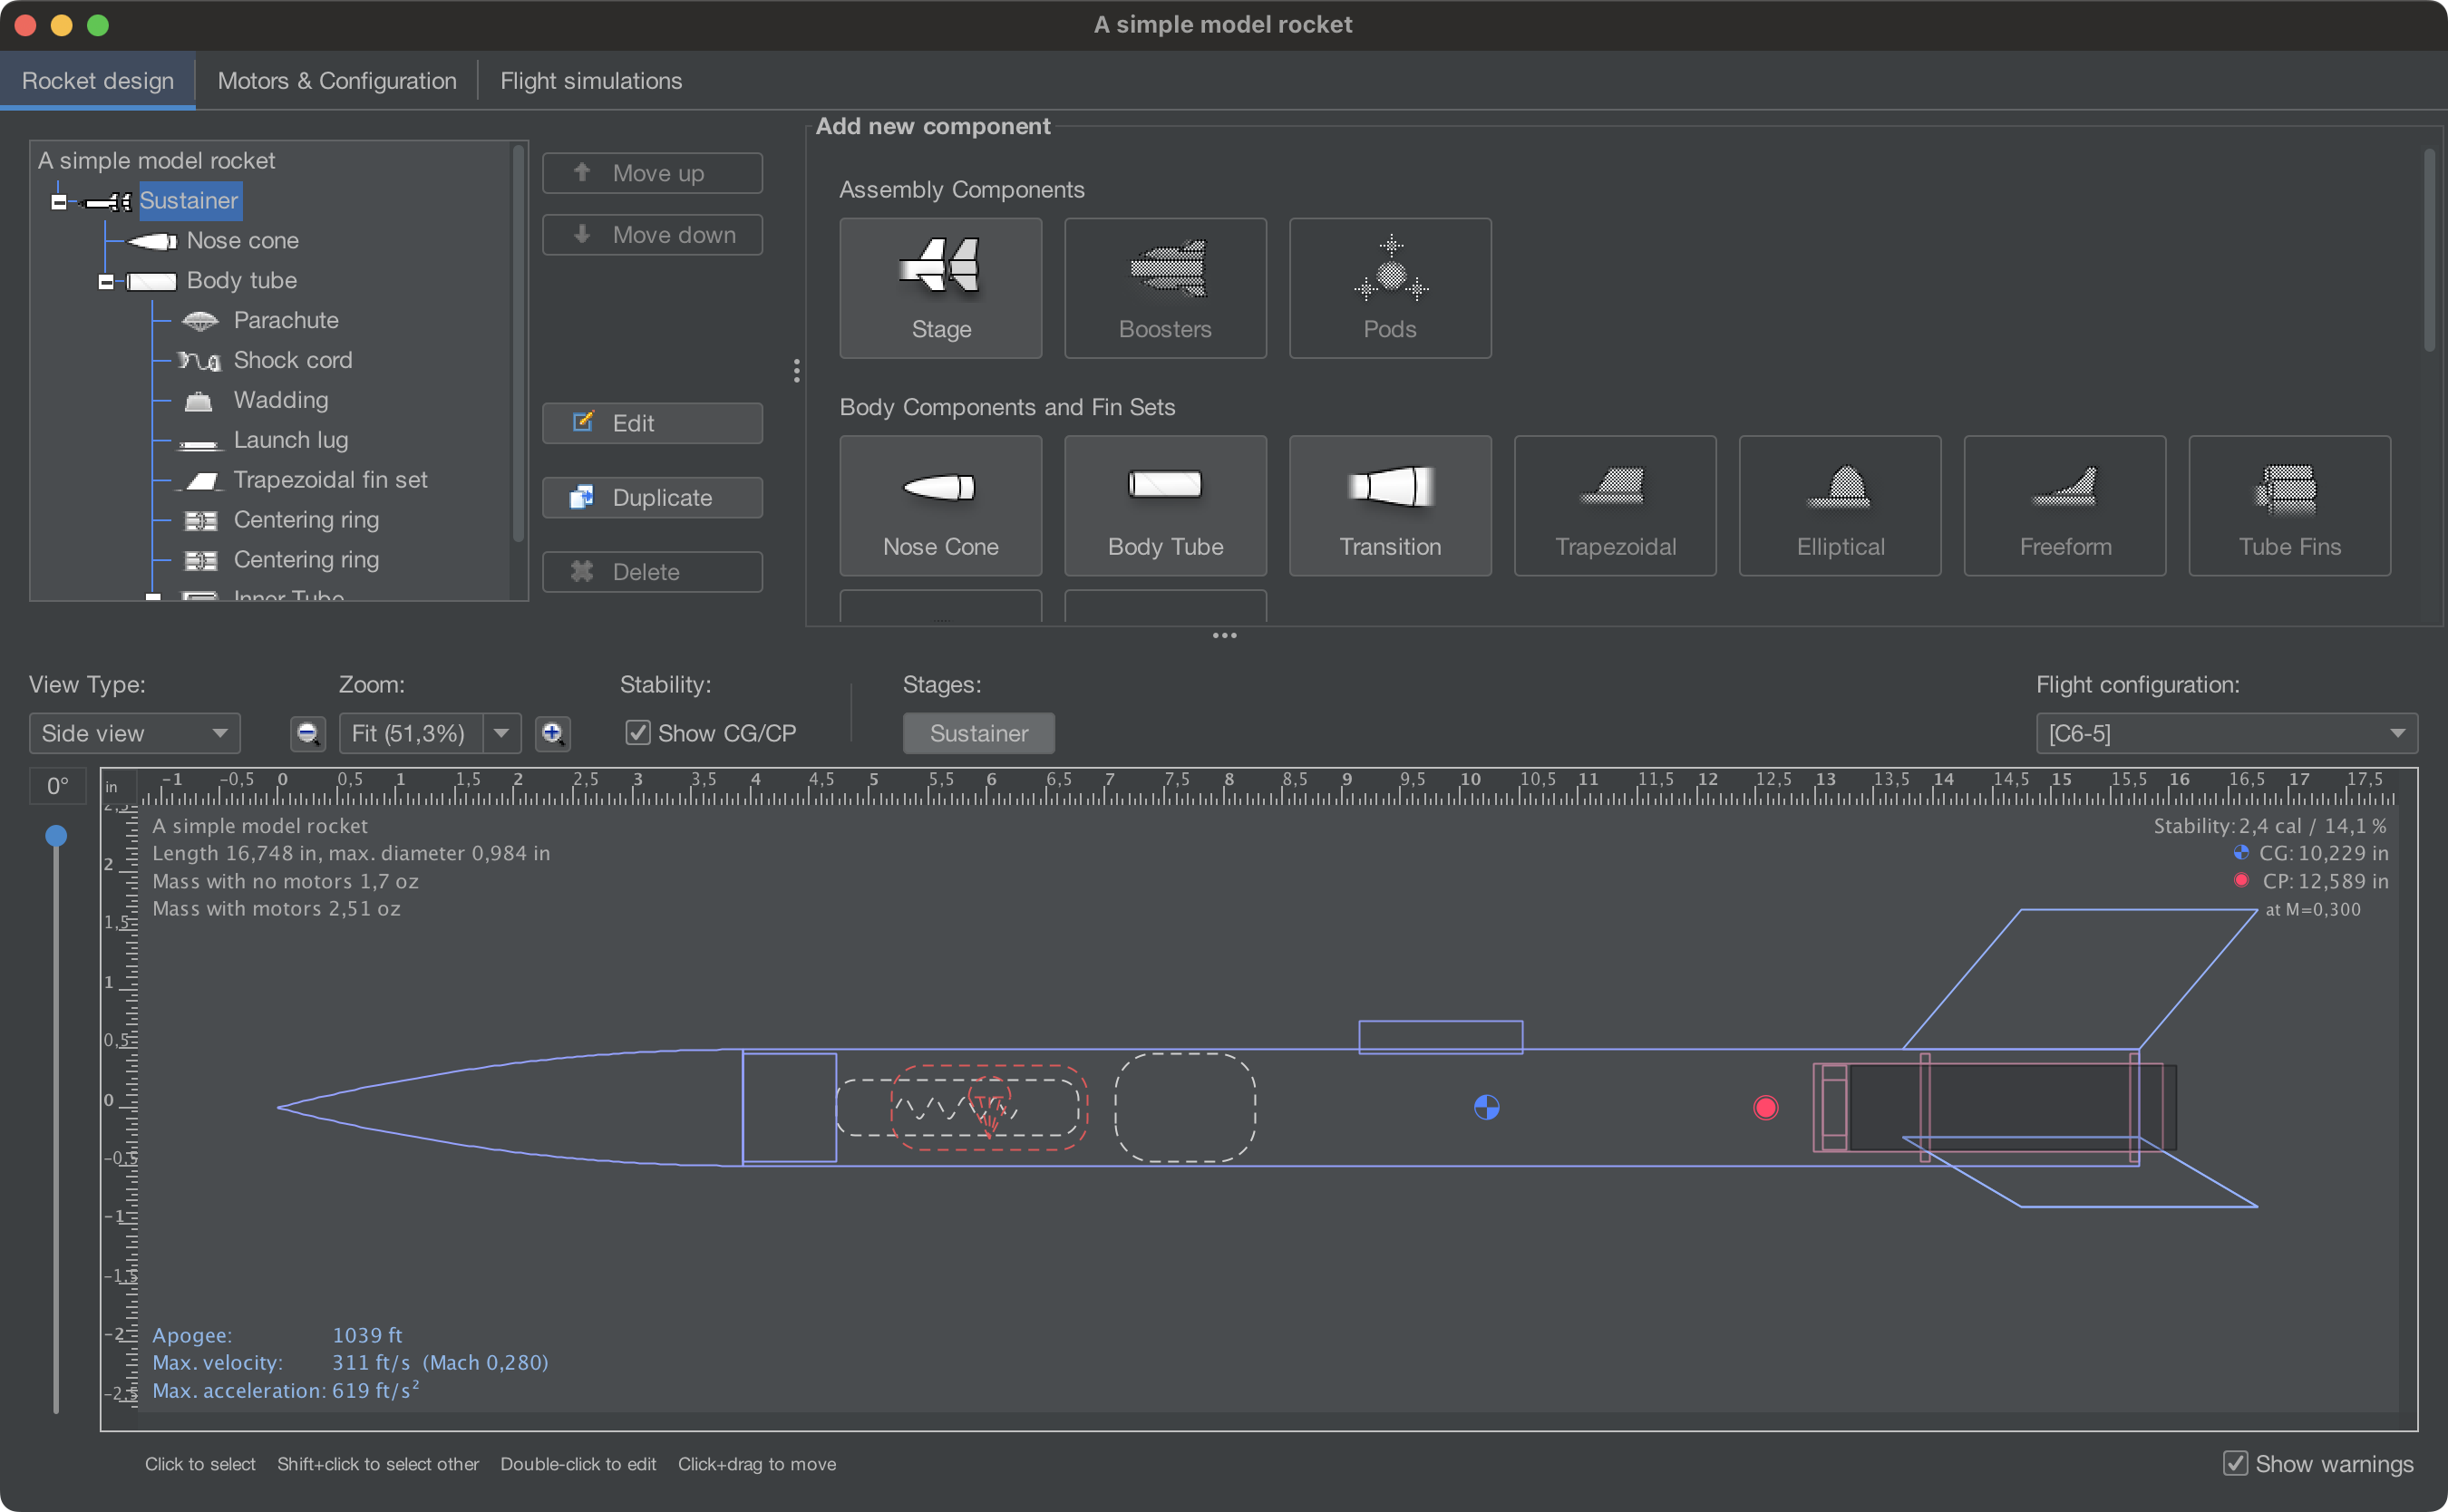Open the View Type dropdown
This screenshot has height=1512, width=2448.
[x=134, y=733]
